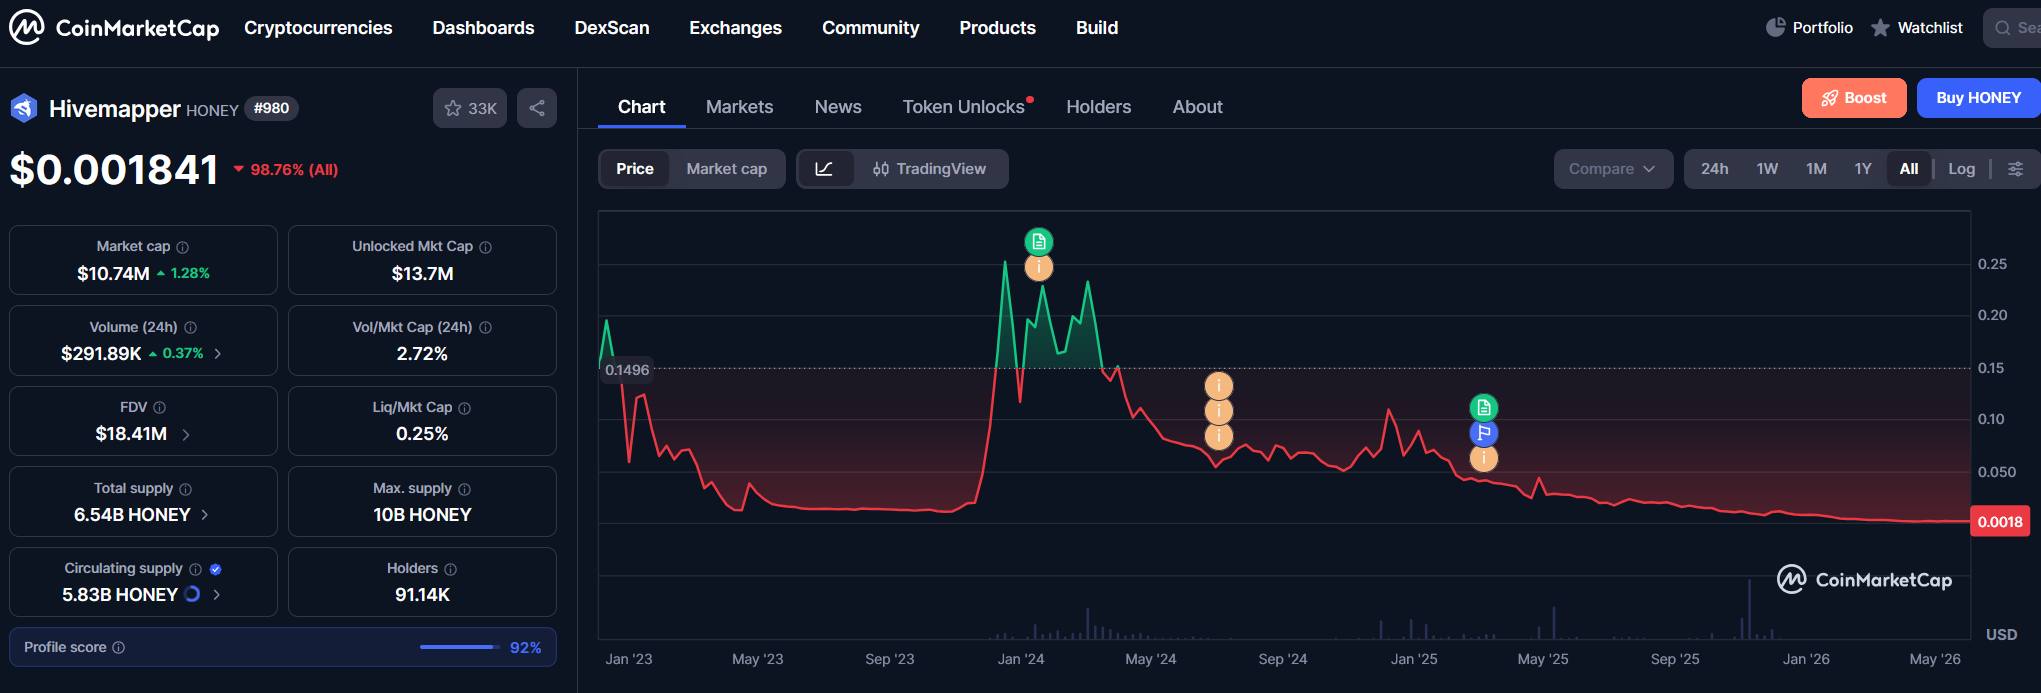This screenshot has width=2041, height=693.
Task: Select the Market cap chart toggle
Action: [727, 169]
